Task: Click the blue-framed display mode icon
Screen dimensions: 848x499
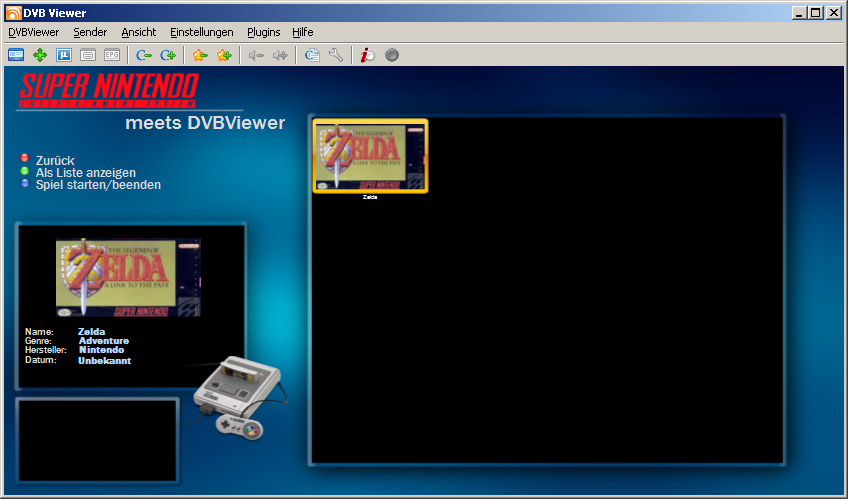Action: (64, 55)
